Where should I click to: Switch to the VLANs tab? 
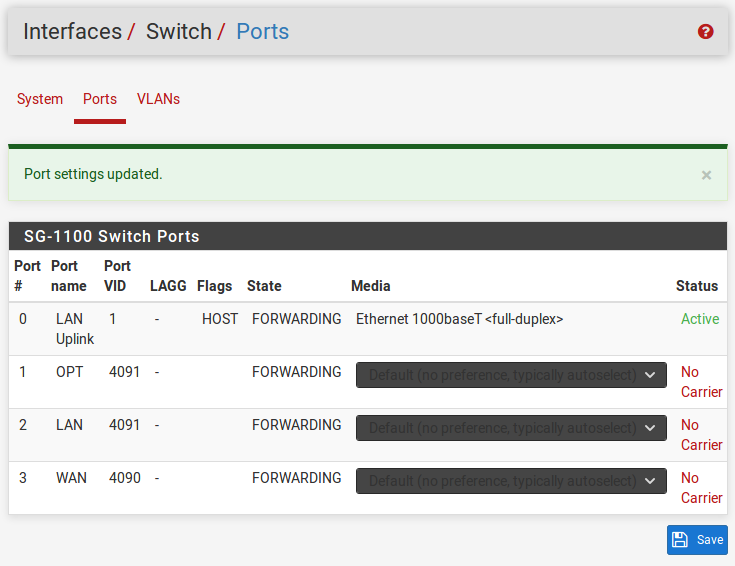point(158,99)
